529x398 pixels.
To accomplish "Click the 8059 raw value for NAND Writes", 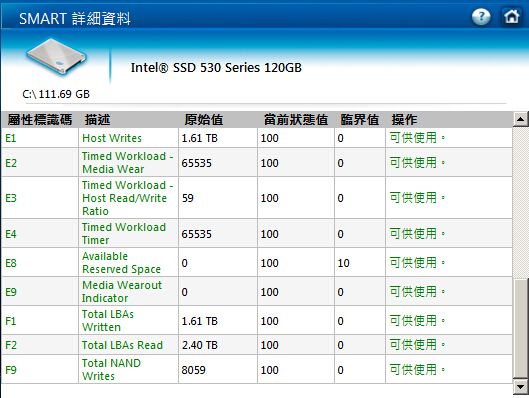I will 194,370.
